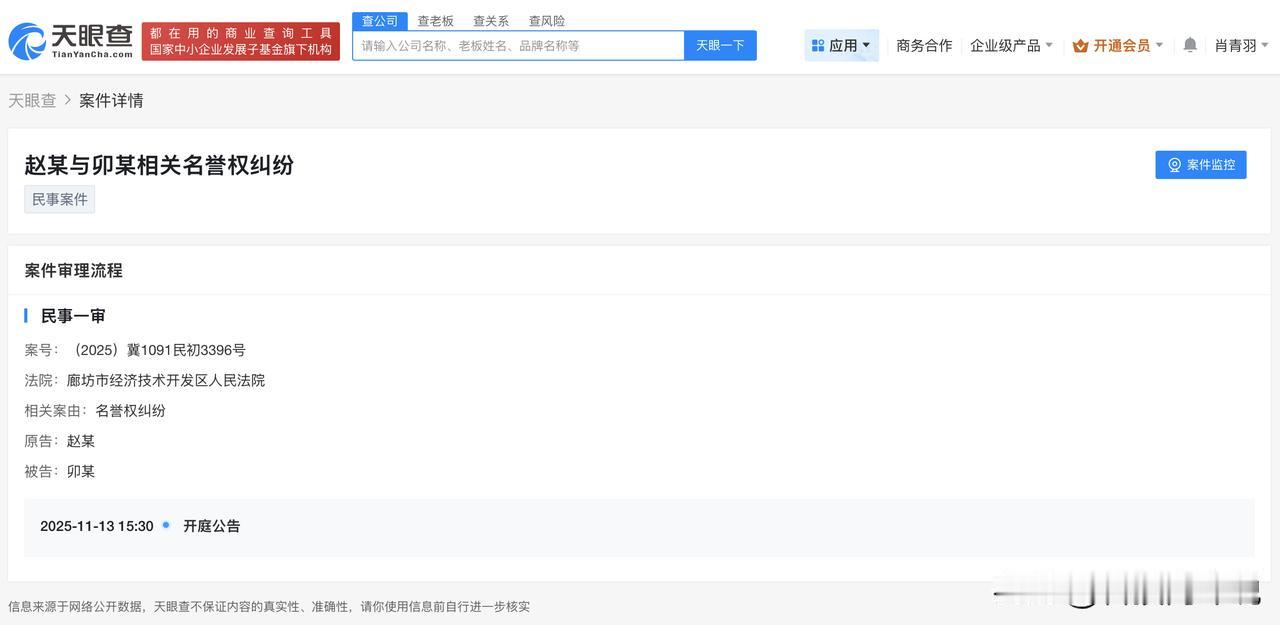
Task: Click case number （2025）冀1091民初3396号
Action: pos(156,350)
